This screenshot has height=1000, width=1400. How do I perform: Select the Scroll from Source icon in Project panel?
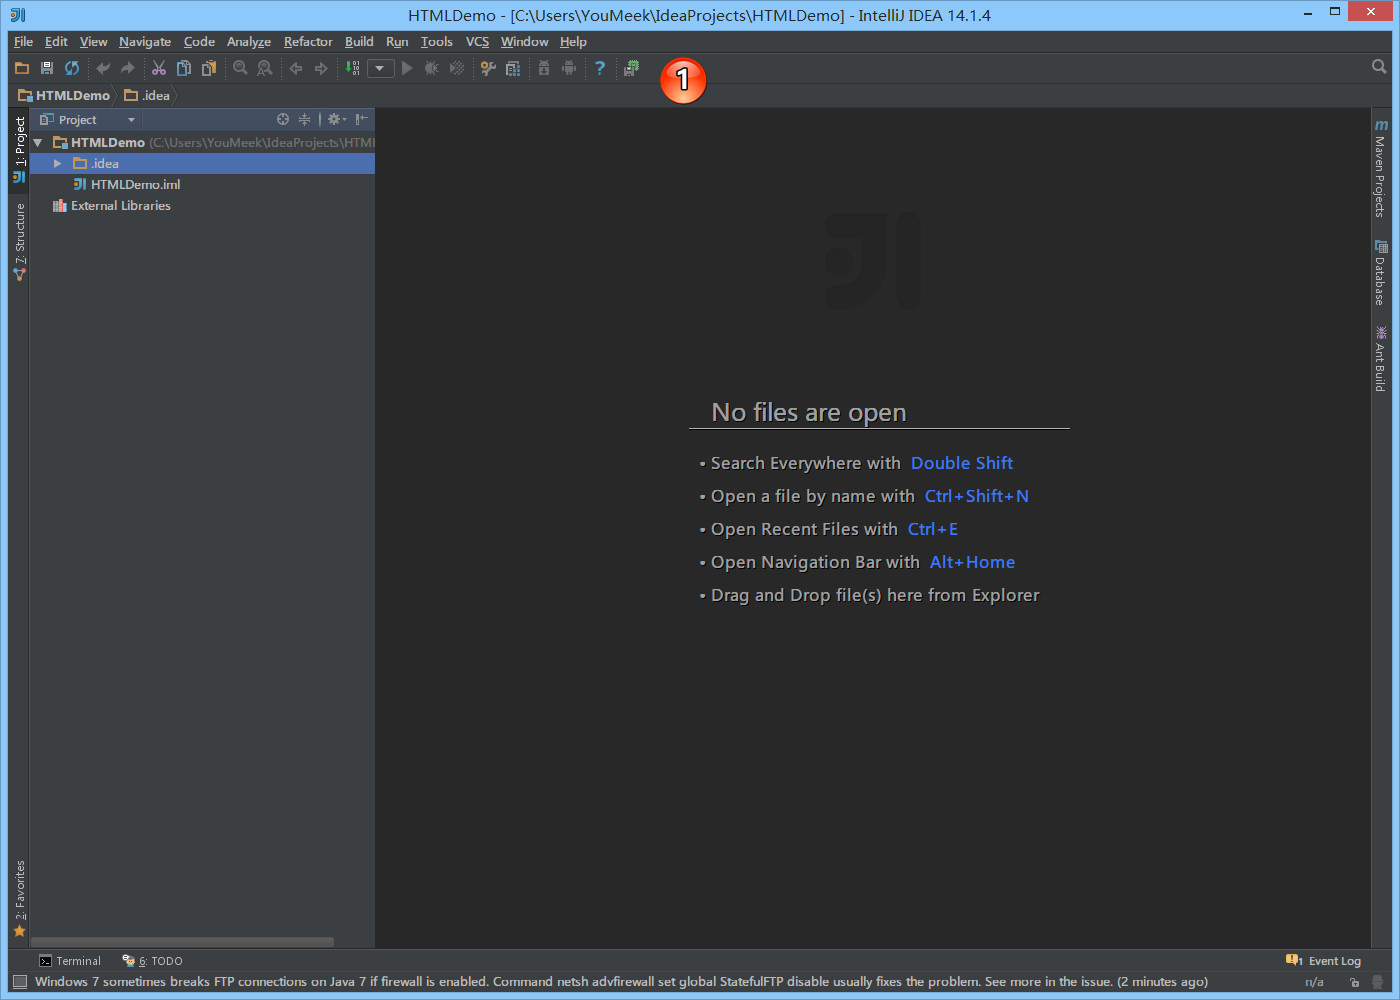coord(283,119)
